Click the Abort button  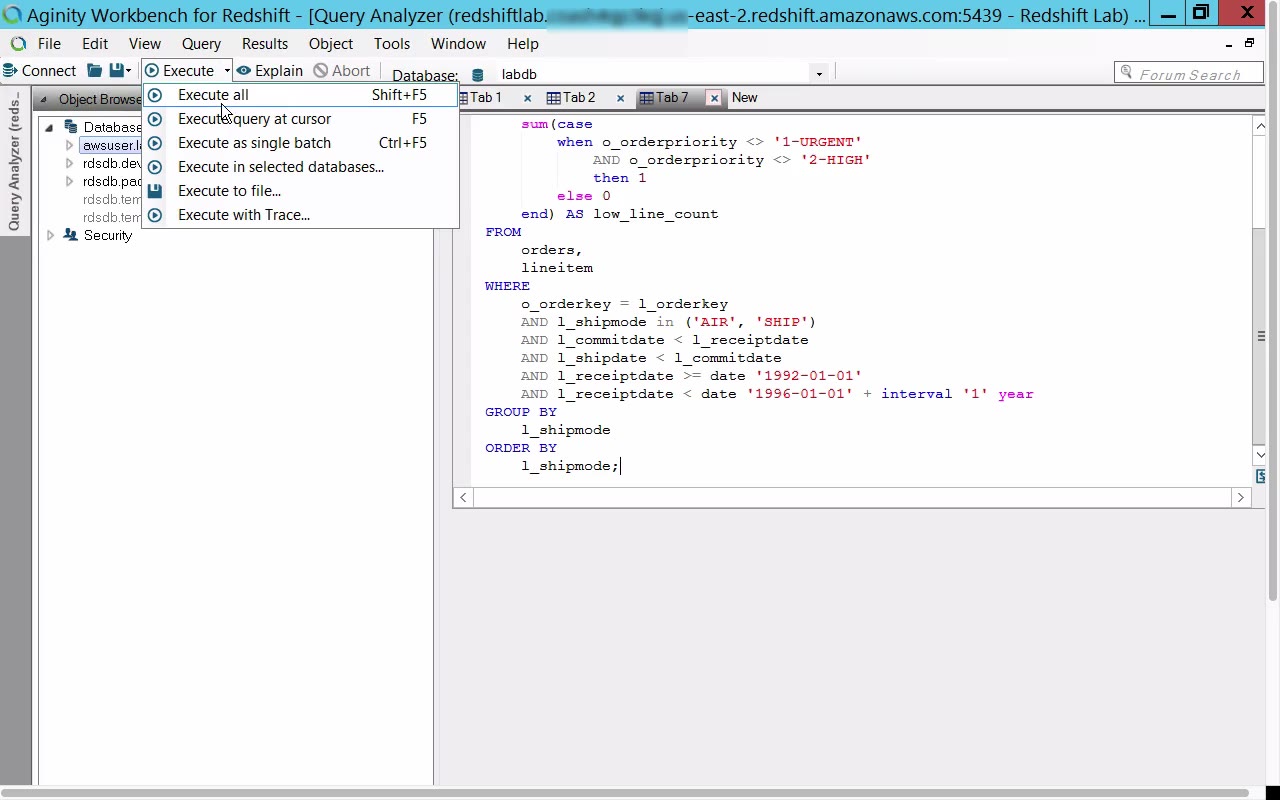[x=342, y=71]
